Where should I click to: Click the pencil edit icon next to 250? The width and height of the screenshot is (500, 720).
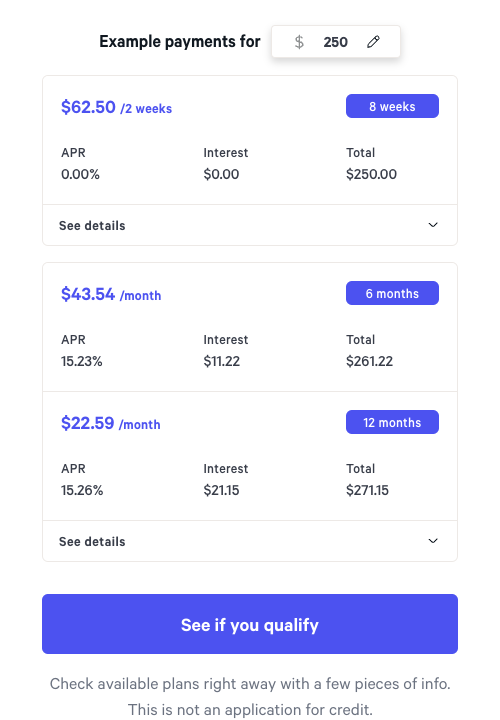(373, 42)
